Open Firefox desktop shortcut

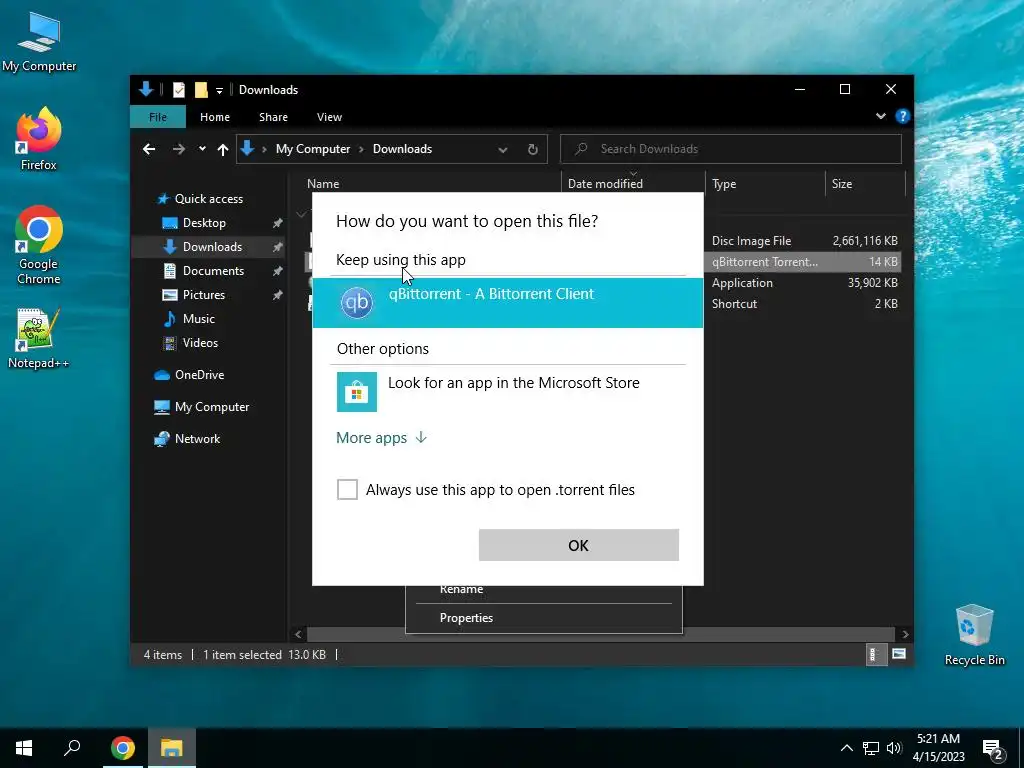[39, 139]
